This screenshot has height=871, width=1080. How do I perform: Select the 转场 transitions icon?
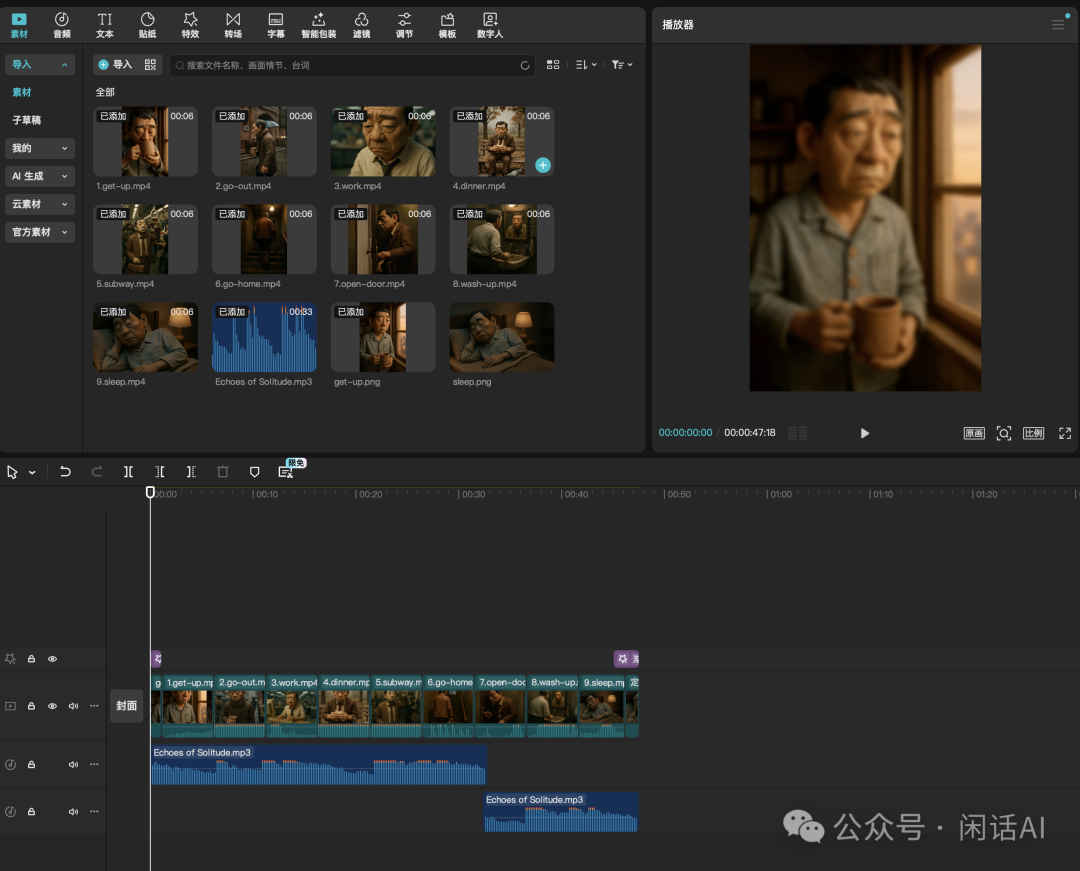(x=233, y=25)
